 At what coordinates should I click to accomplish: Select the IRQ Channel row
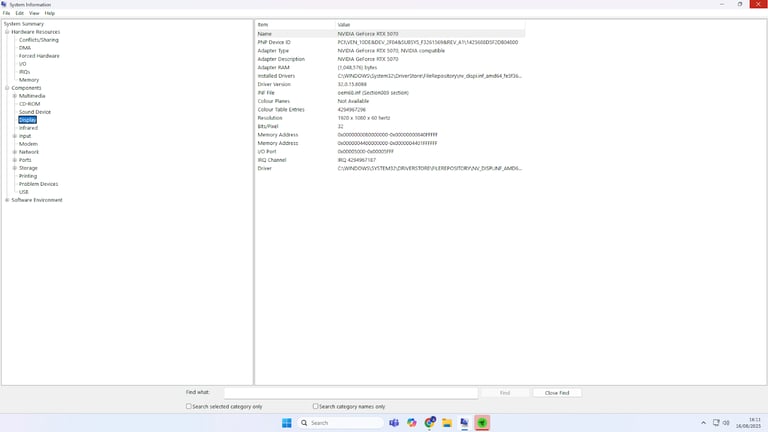click(390, 160)
